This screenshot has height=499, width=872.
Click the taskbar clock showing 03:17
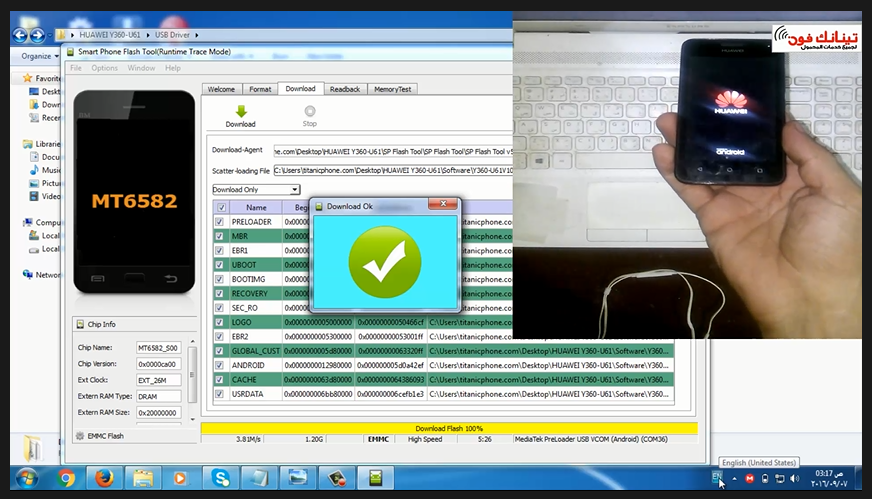pyautogui.click(x=829, y=478)
